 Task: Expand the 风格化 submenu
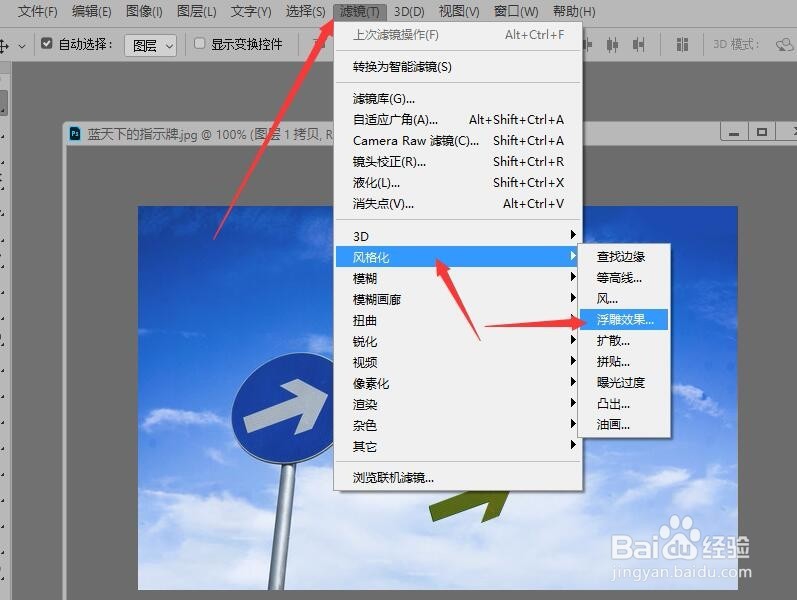(458, 257)
